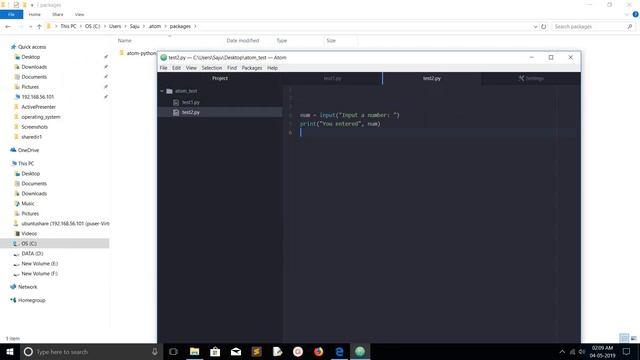Open the Windows Start menu
The image size is (640, 360).
pos(10,351)
